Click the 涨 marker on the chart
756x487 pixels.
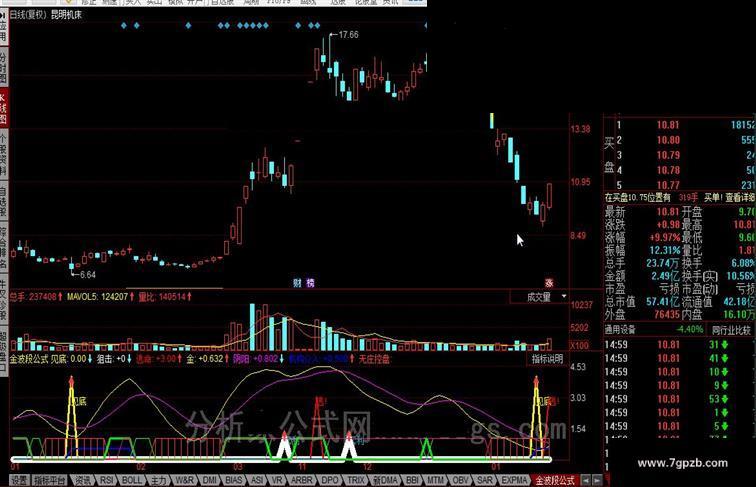pos(549,283)
